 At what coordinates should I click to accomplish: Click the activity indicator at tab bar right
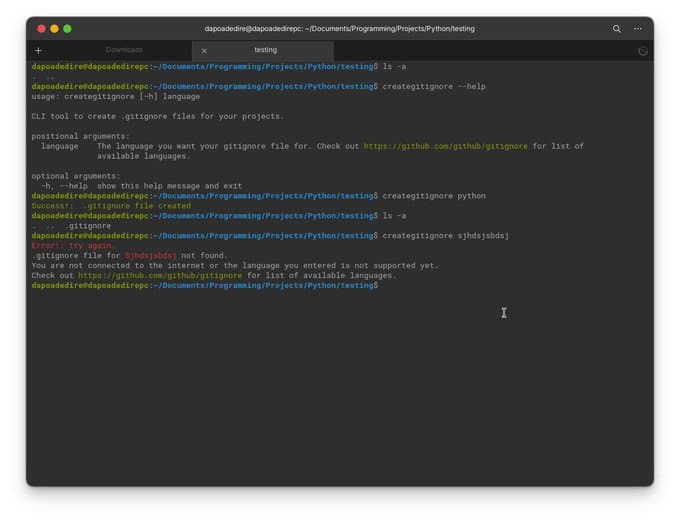[x=643, y=50]
